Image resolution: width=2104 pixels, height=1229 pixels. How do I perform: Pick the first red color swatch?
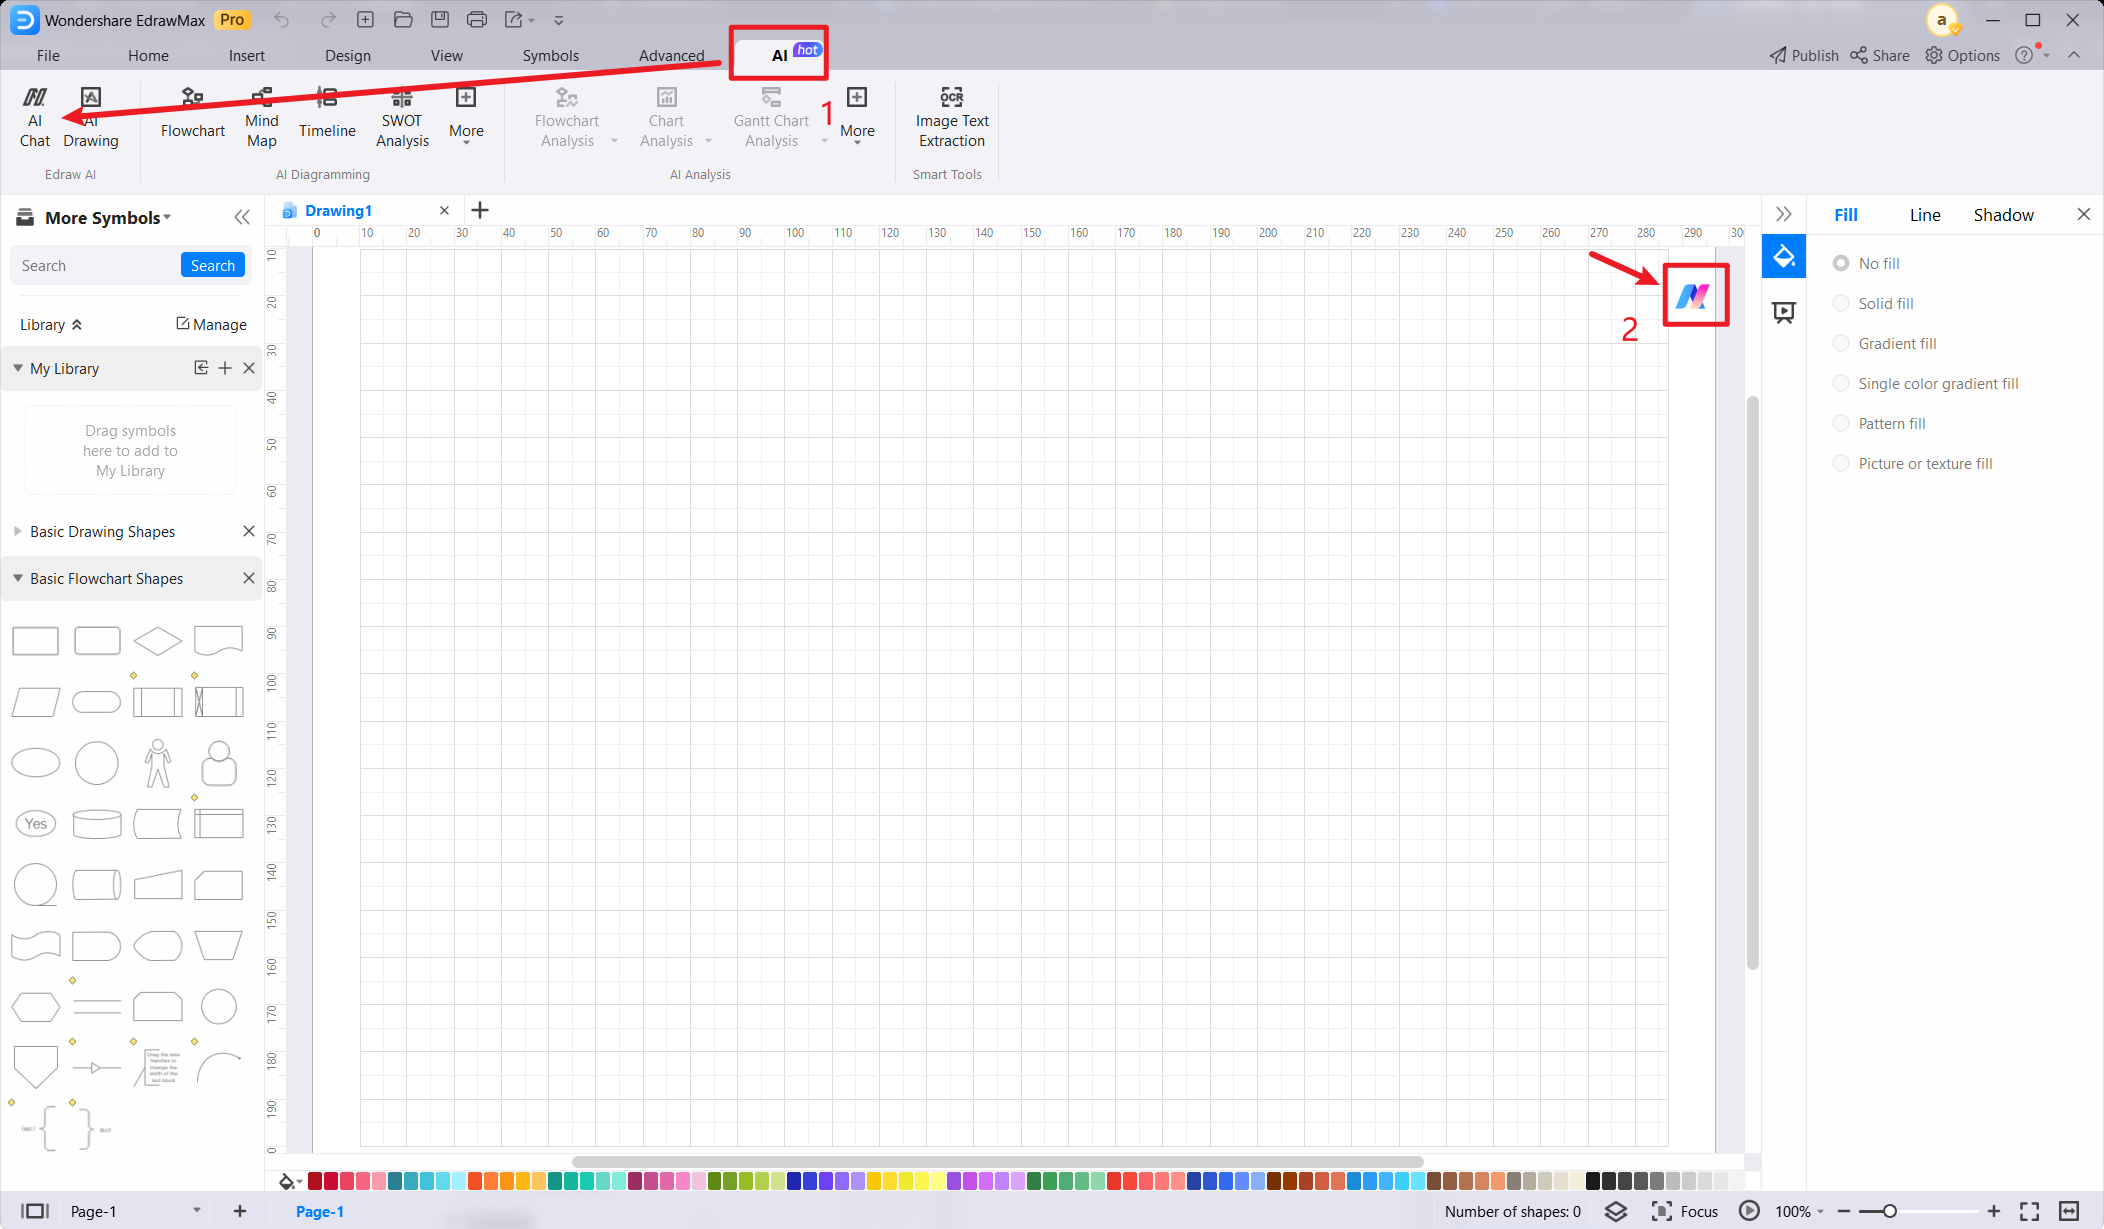[x=315, y=1181]
